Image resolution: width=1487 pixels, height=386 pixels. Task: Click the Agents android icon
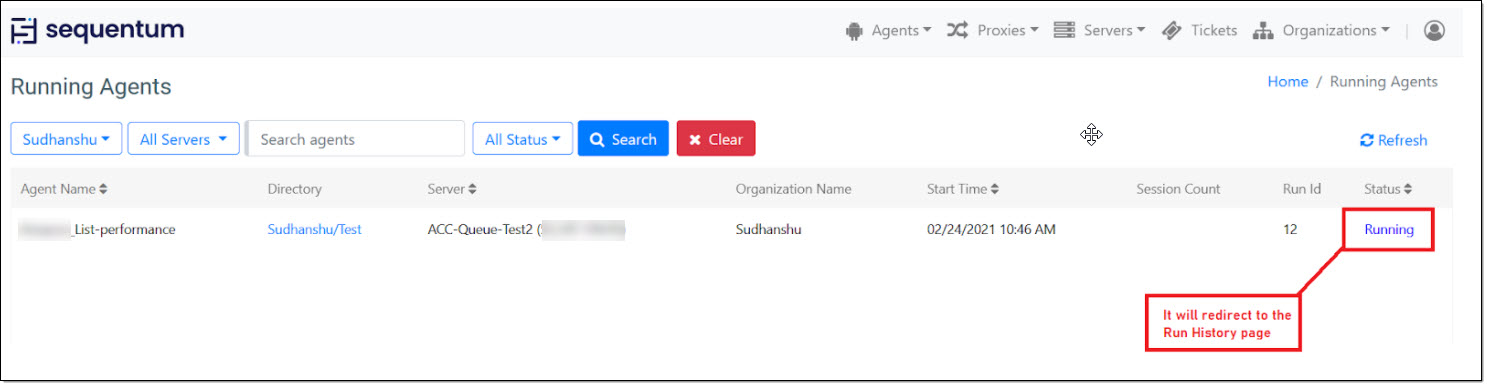coord(854,31)
